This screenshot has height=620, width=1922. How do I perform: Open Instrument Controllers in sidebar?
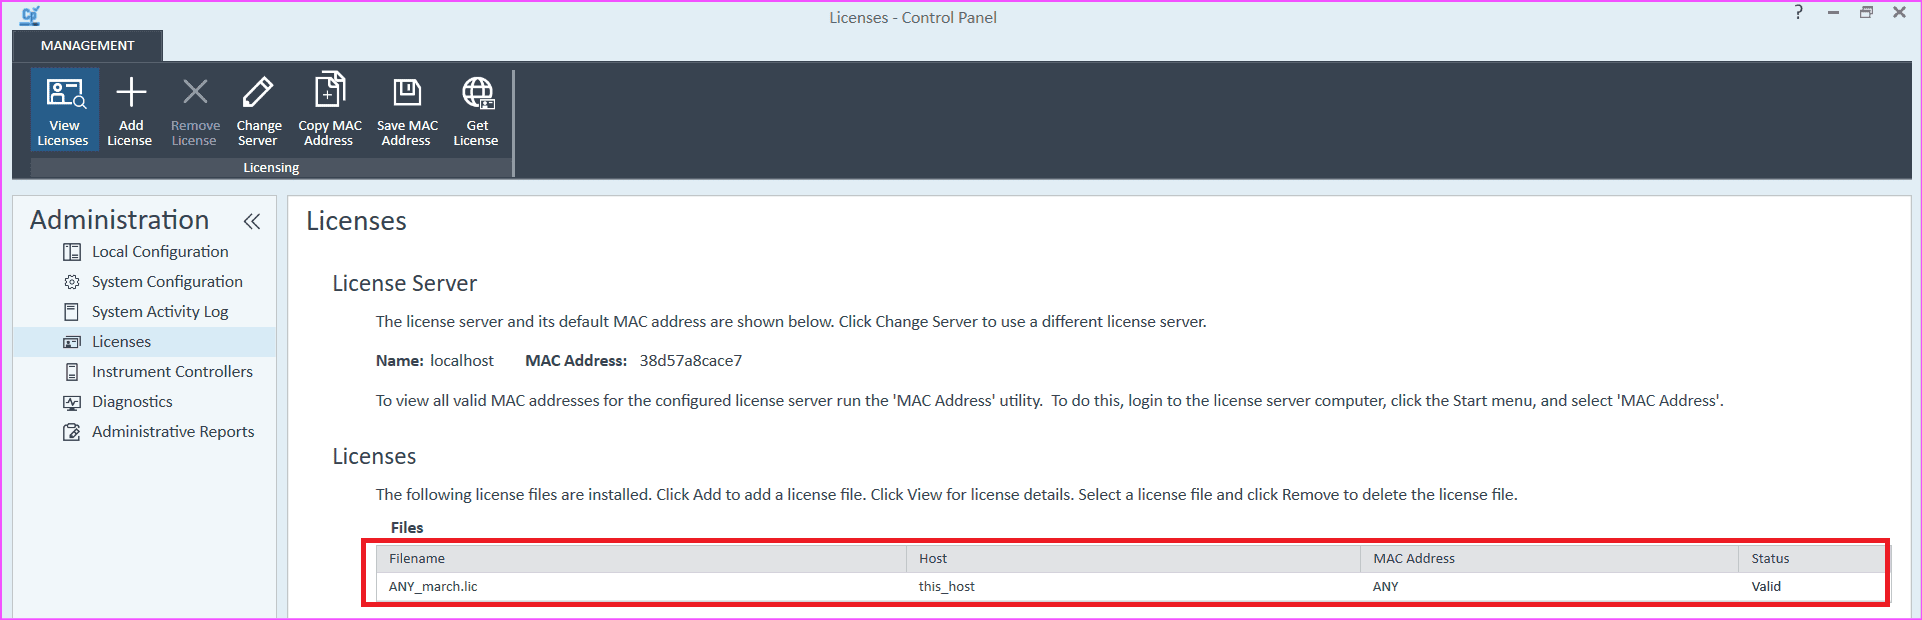coord(172,372)
